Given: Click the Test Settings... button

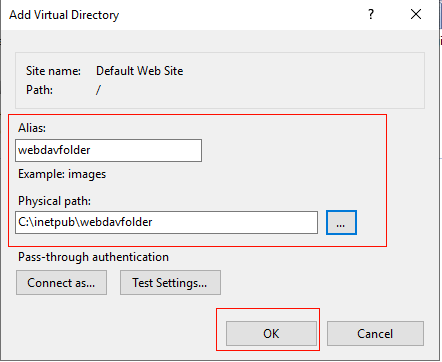Looking at the screenshot, I should (170, 283).
